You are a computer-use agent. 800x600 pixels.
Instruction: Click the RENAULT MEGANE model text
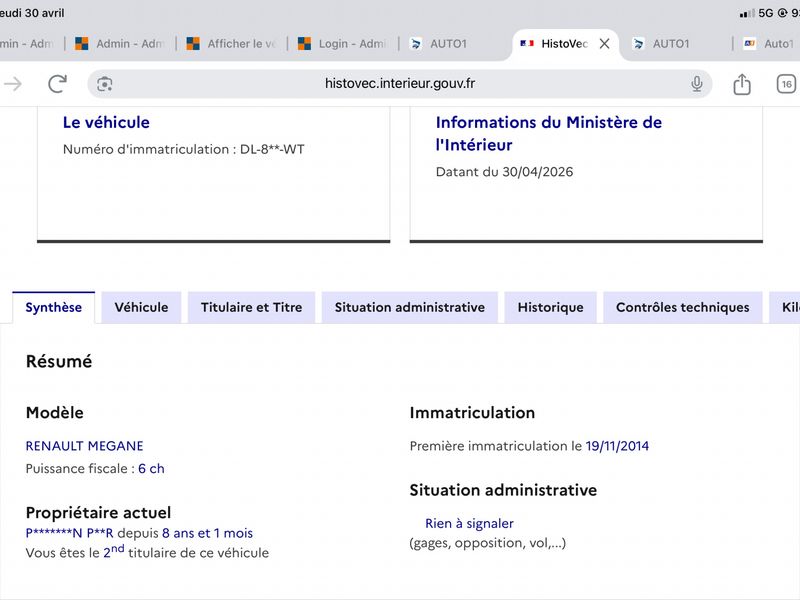pos(85,446)
